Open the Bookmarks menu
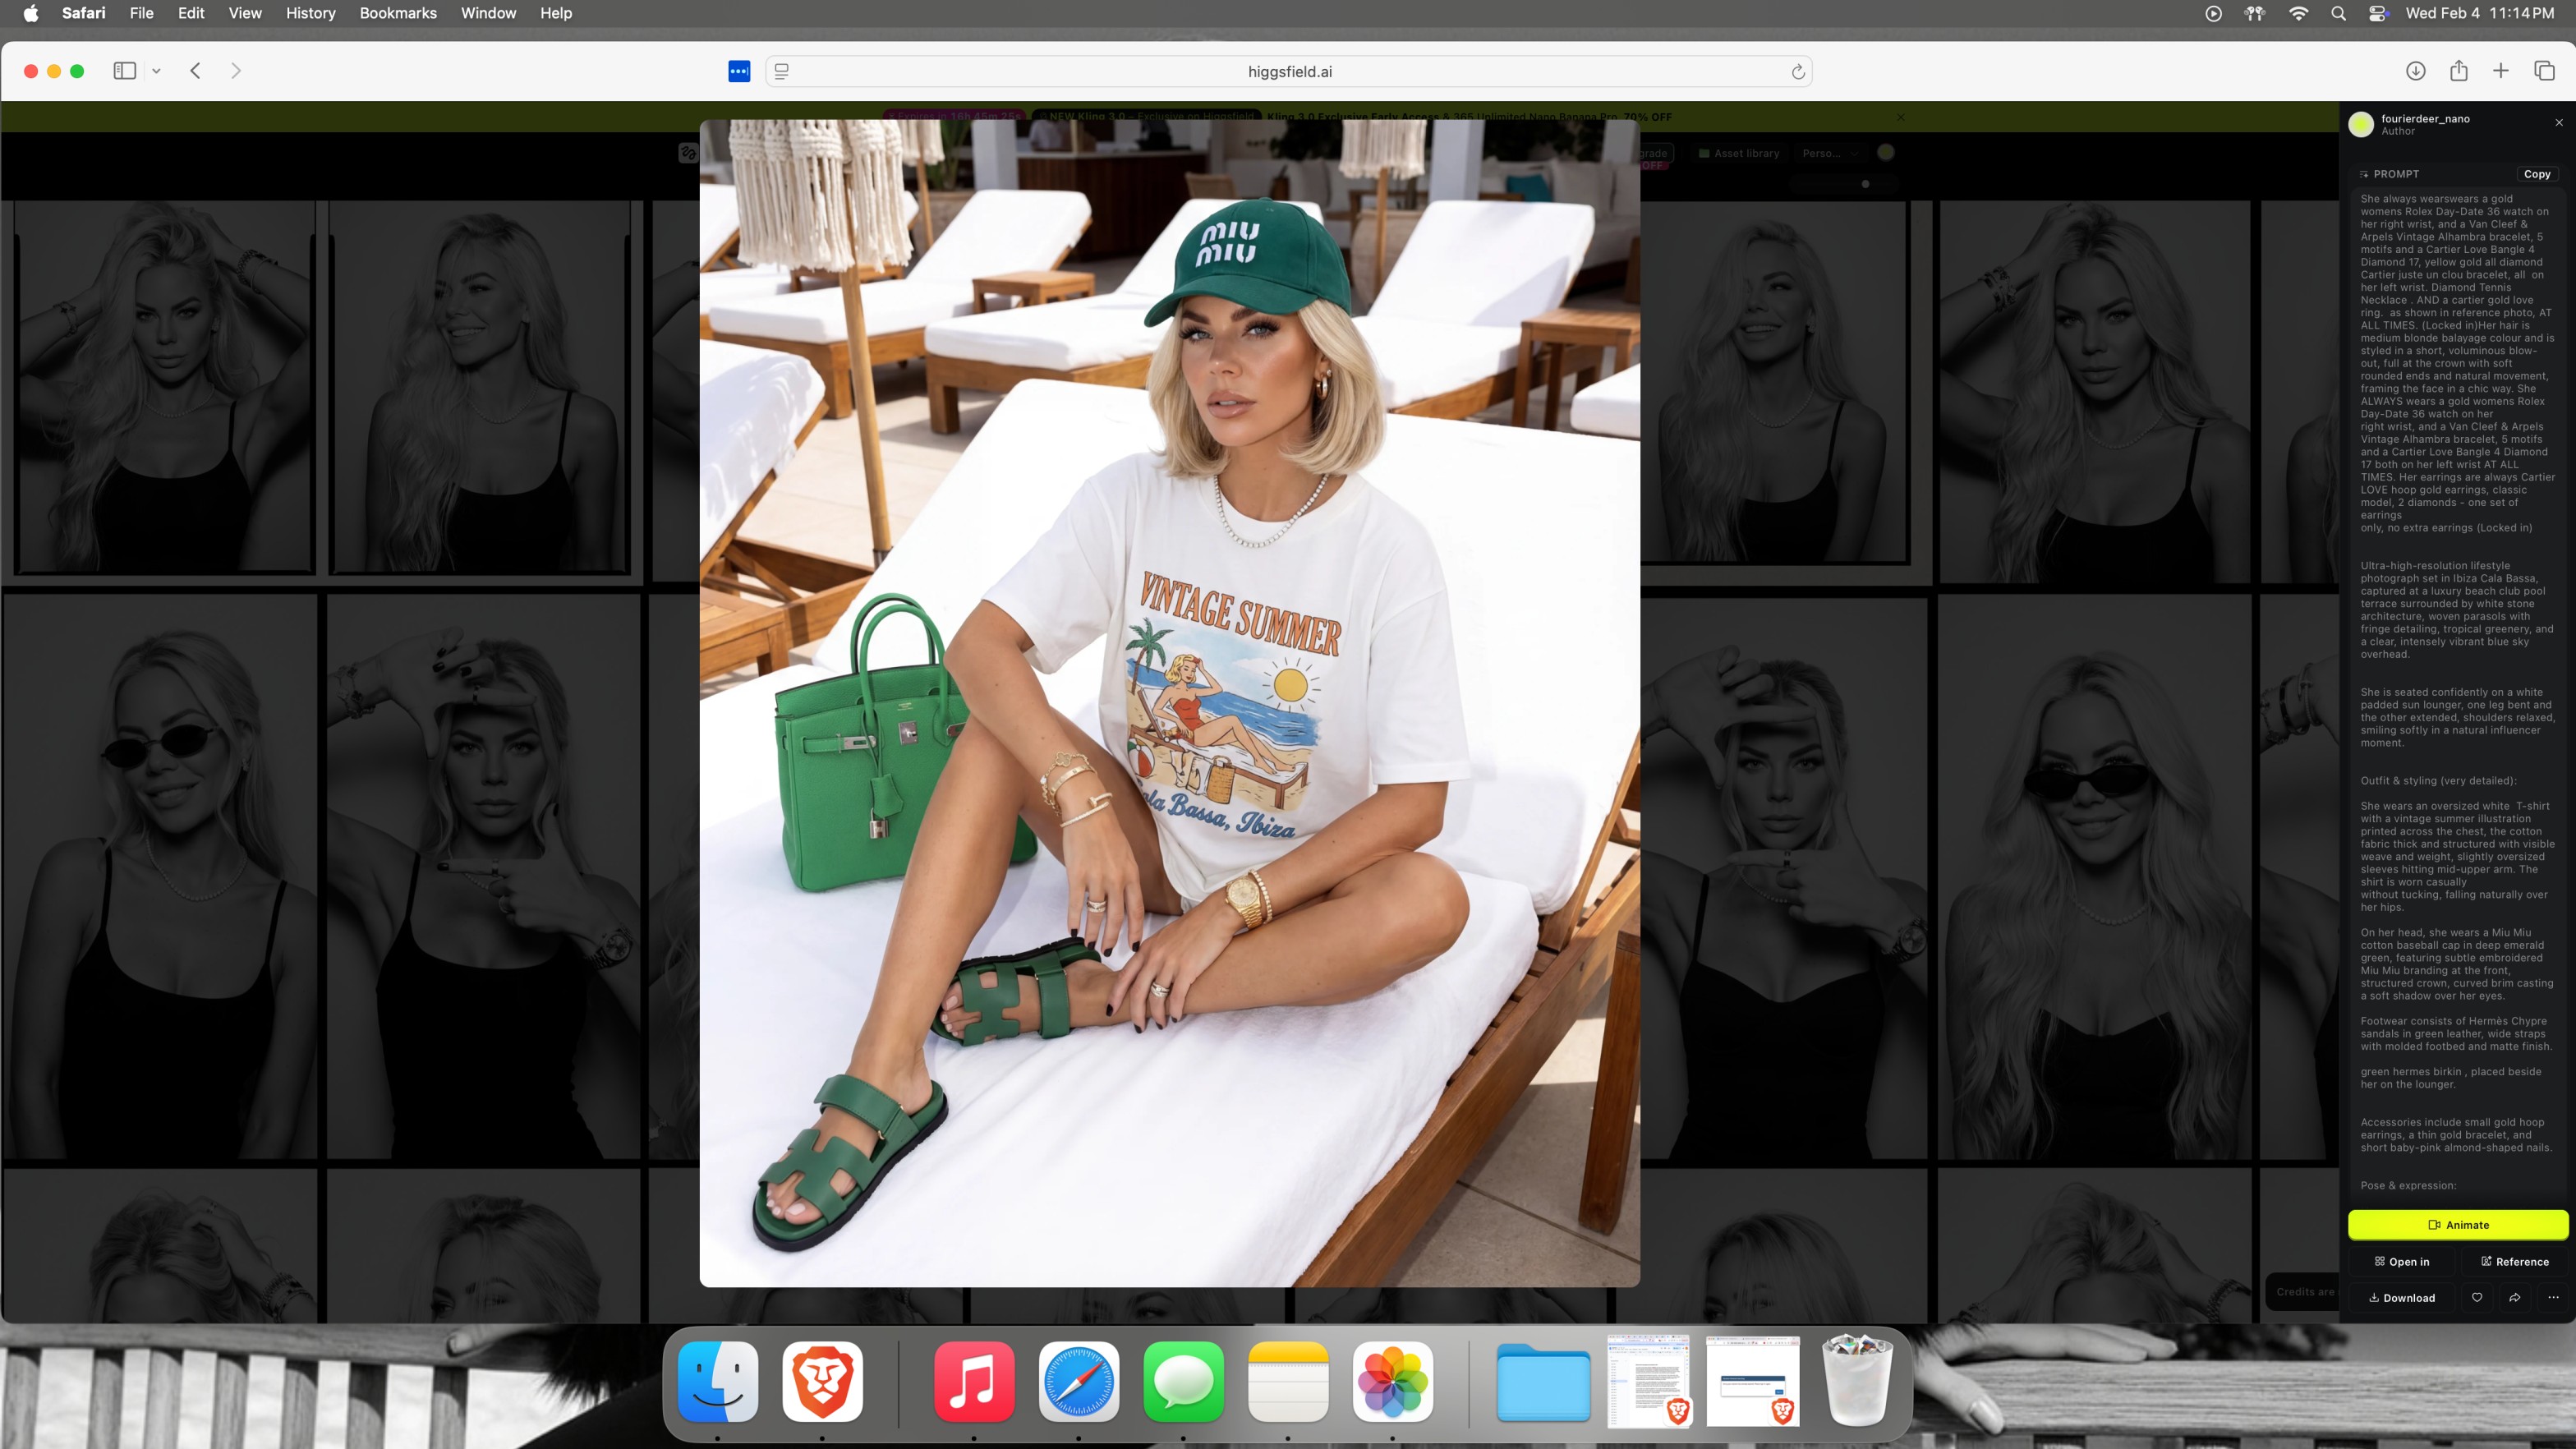 397,13
